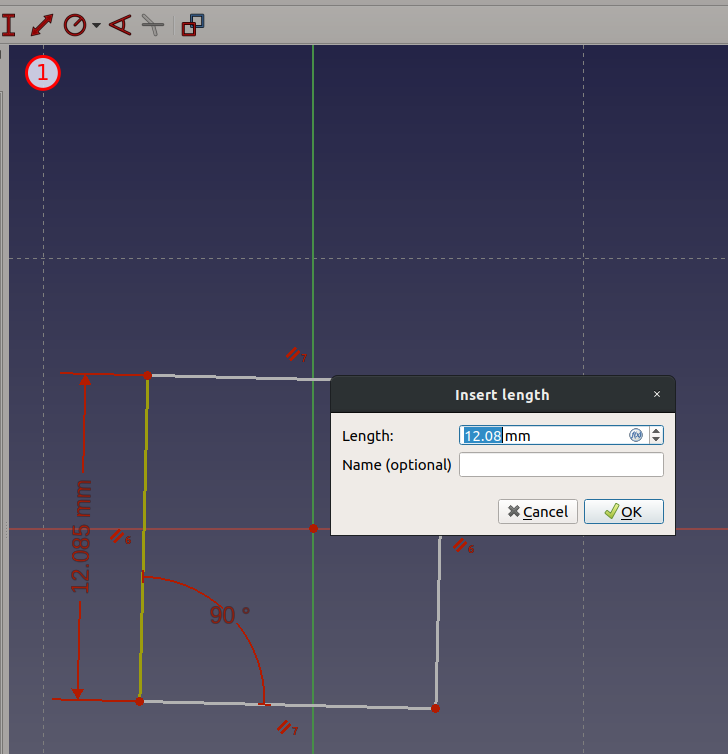Select the vertical distance constraint tool

(8, 24)
